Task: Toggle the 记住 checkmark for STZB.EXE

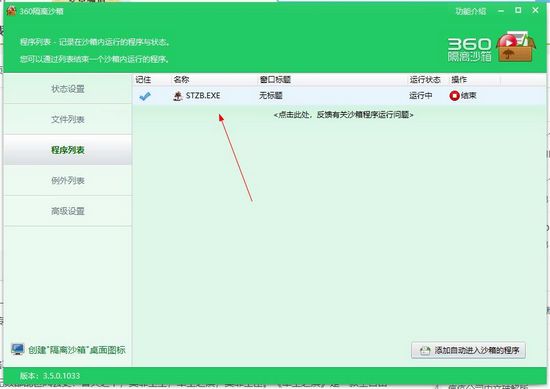Action: pyautogui.click(x=145, y=96)
